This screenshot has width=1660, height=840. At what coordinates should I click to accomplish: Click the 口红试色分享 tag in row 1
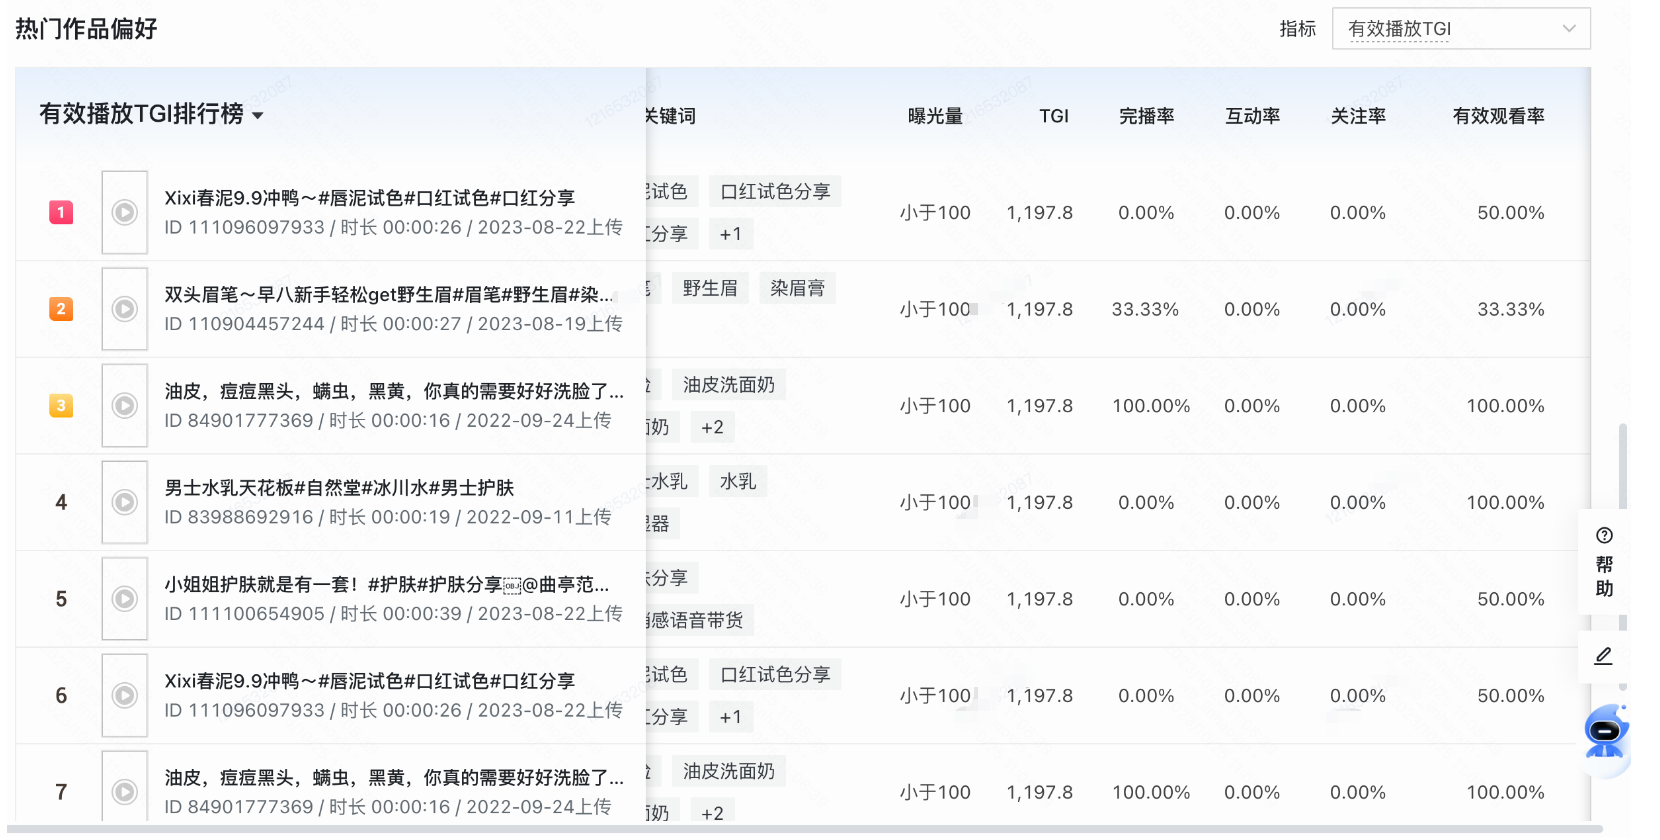(775, 191)
